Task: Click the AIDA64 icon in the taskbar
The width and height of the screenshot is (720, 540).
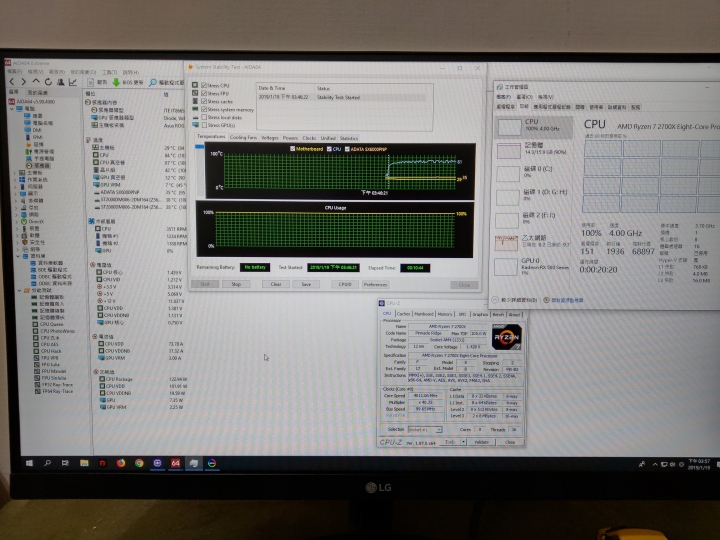Action: pyautogui.click(x=175, y=463)
